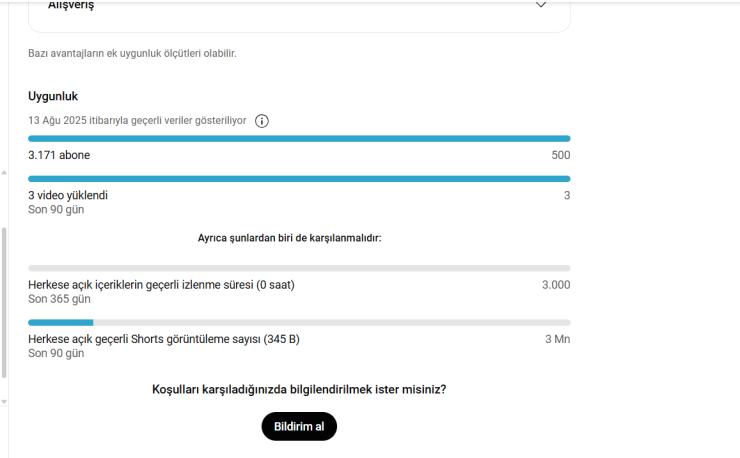Click the scroll down arrow on left scrollbar
Image resolution: width=740 pixels, height=458 pixels.
(x=4, y=402)
